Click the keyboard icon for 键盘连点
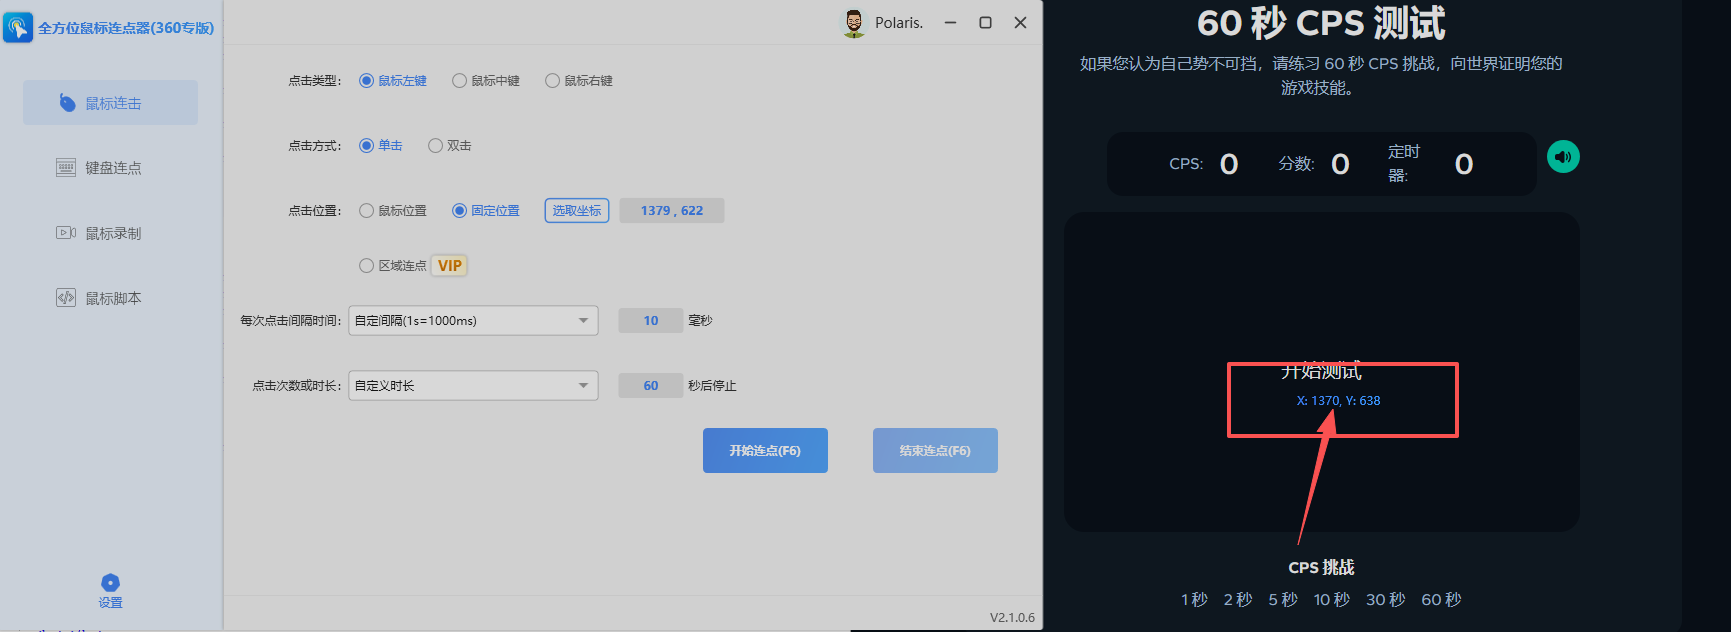The height and width of the screenshot is (632, 1731). (x=66, y=168)
